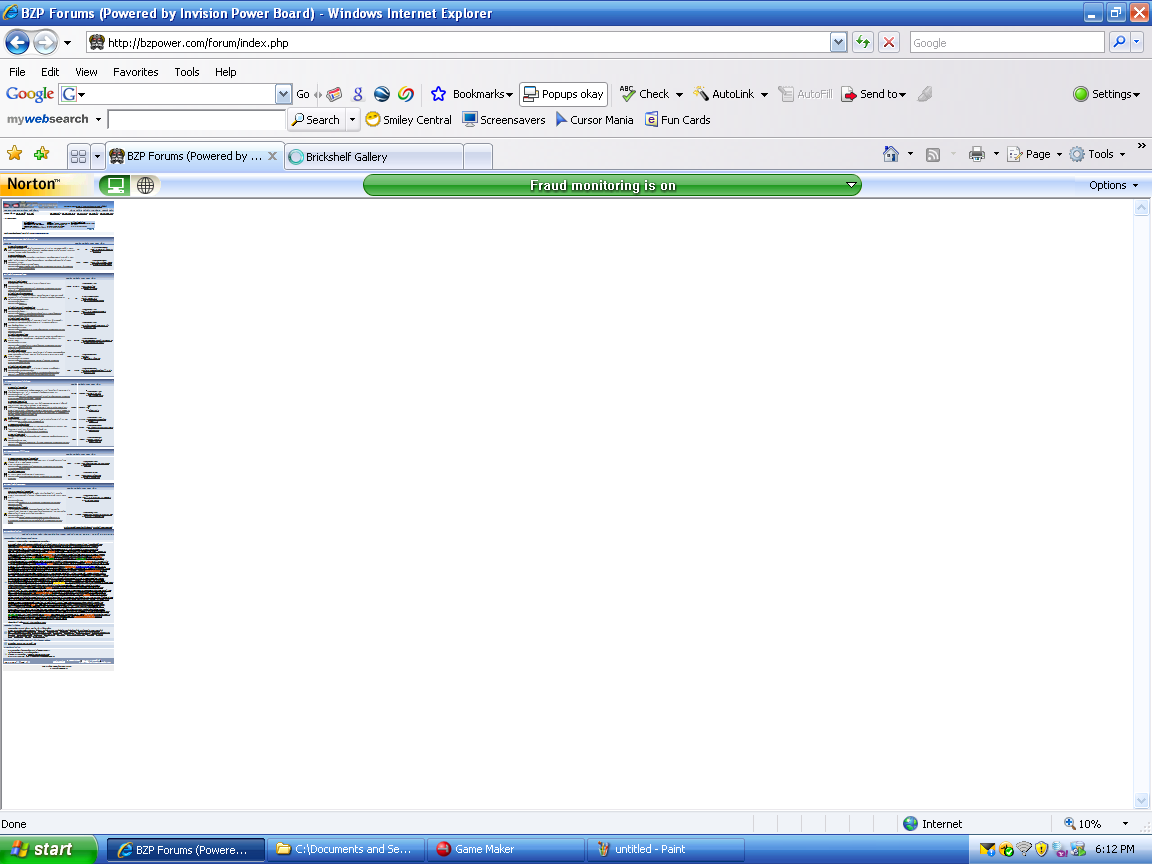Image resolution: width=1152 pixels, height=864 pixels.
Task: Open the Norton Options dropdown
Action: pyautogui.click(x=1113, y=185)
